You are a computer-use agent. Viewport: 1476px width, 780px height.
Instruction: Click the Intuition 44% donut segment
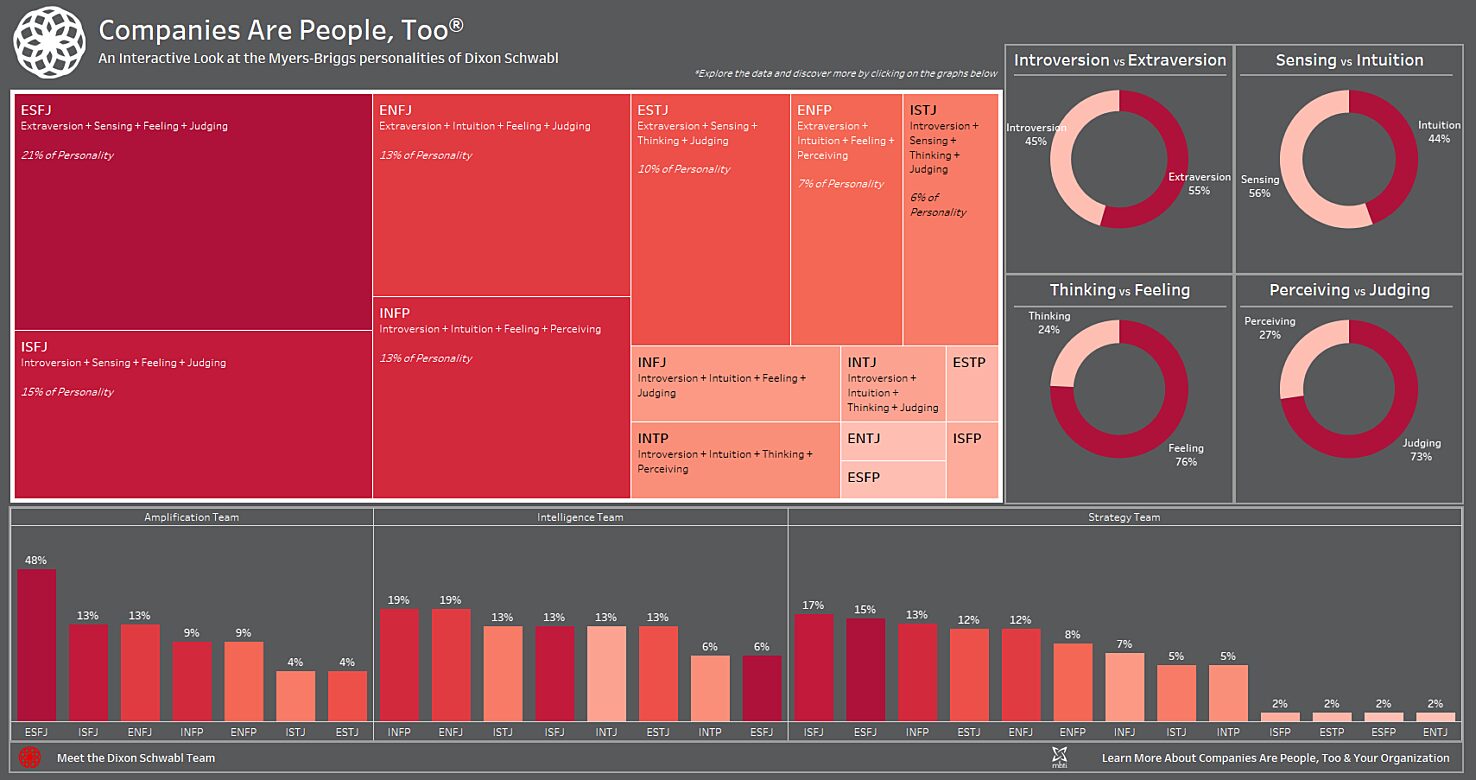[x=1406, y=150]
